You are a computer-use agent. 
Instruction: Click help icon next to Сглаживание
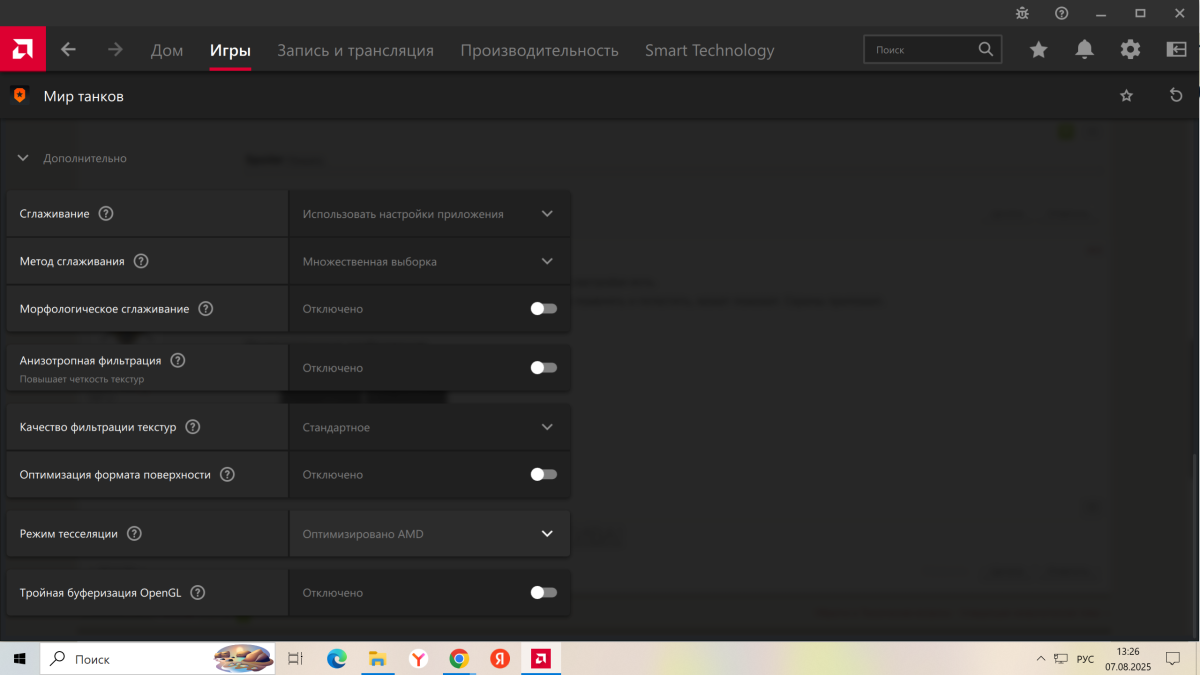point(106,214)
